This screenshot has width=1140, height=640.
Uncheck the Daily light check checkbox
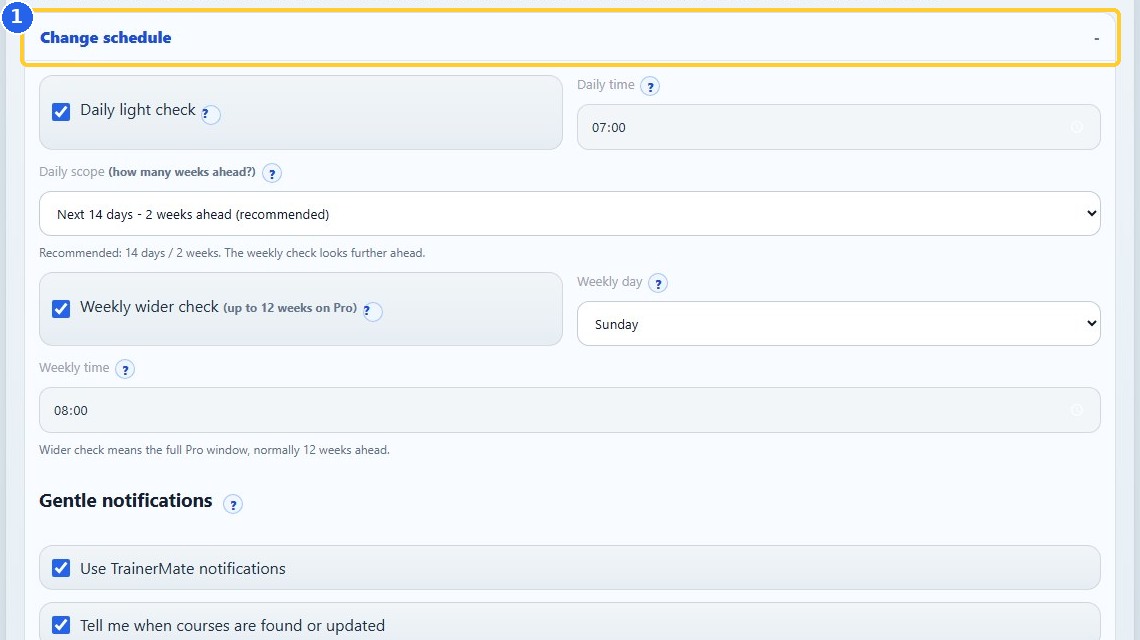61,111
